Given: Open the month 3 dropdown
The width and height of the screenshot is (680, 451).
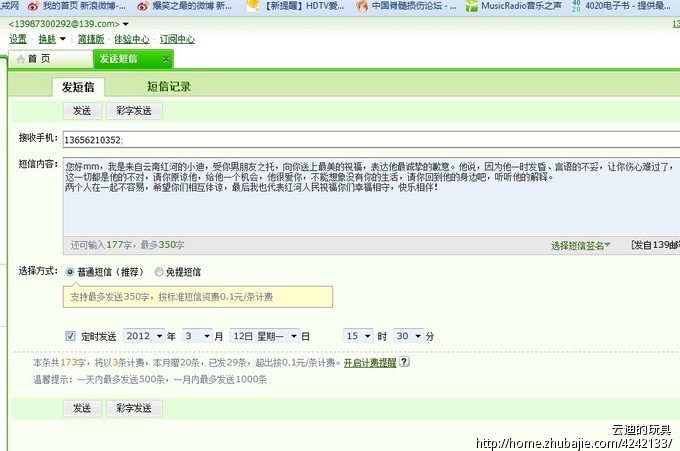Looking at the screenshot, I should pos(197,336).
